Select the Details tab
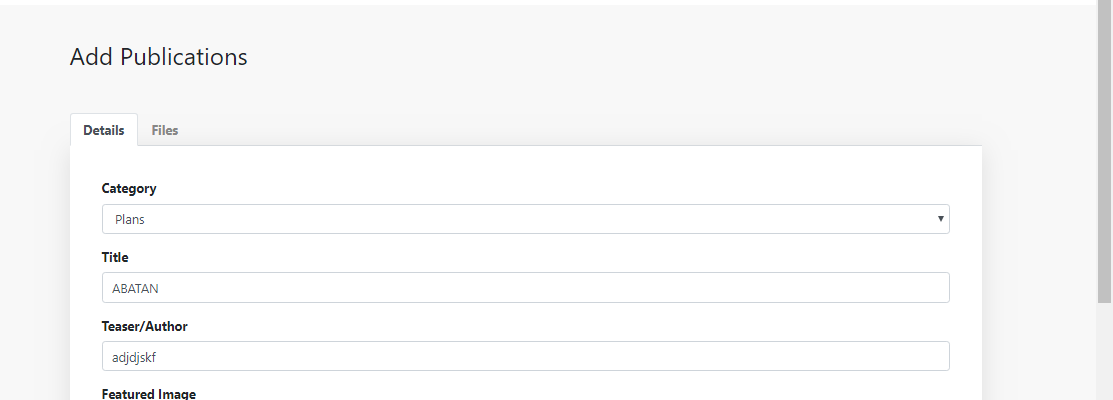 point(104,130)
